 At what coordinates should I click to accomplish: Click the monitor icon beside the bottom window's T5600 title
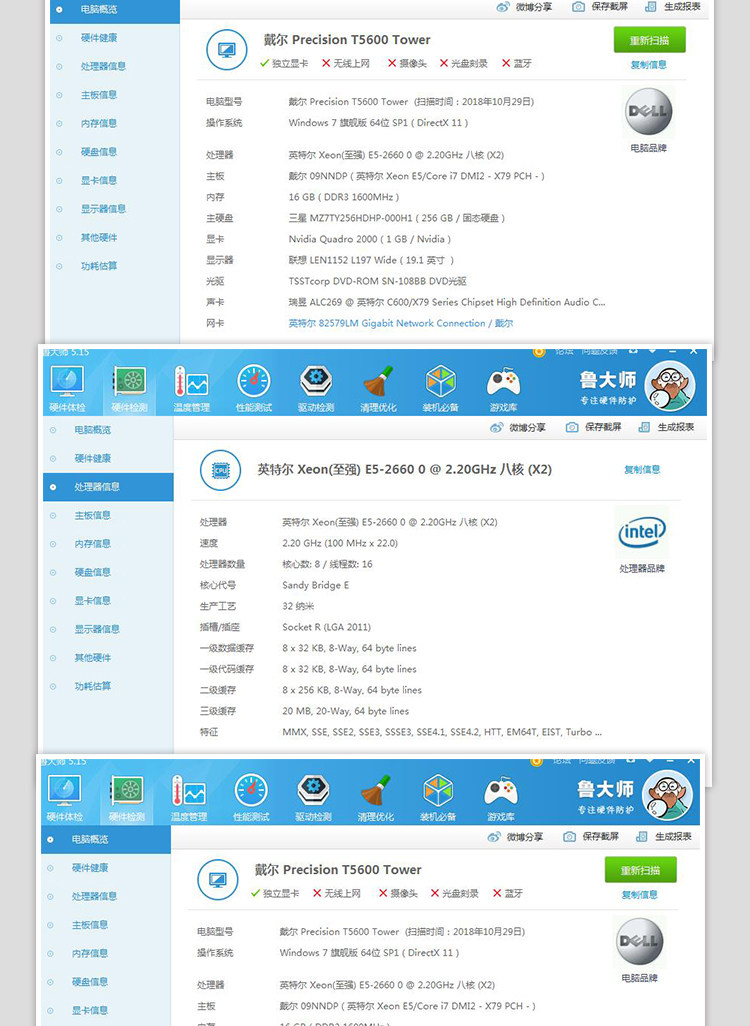(217, 879)
